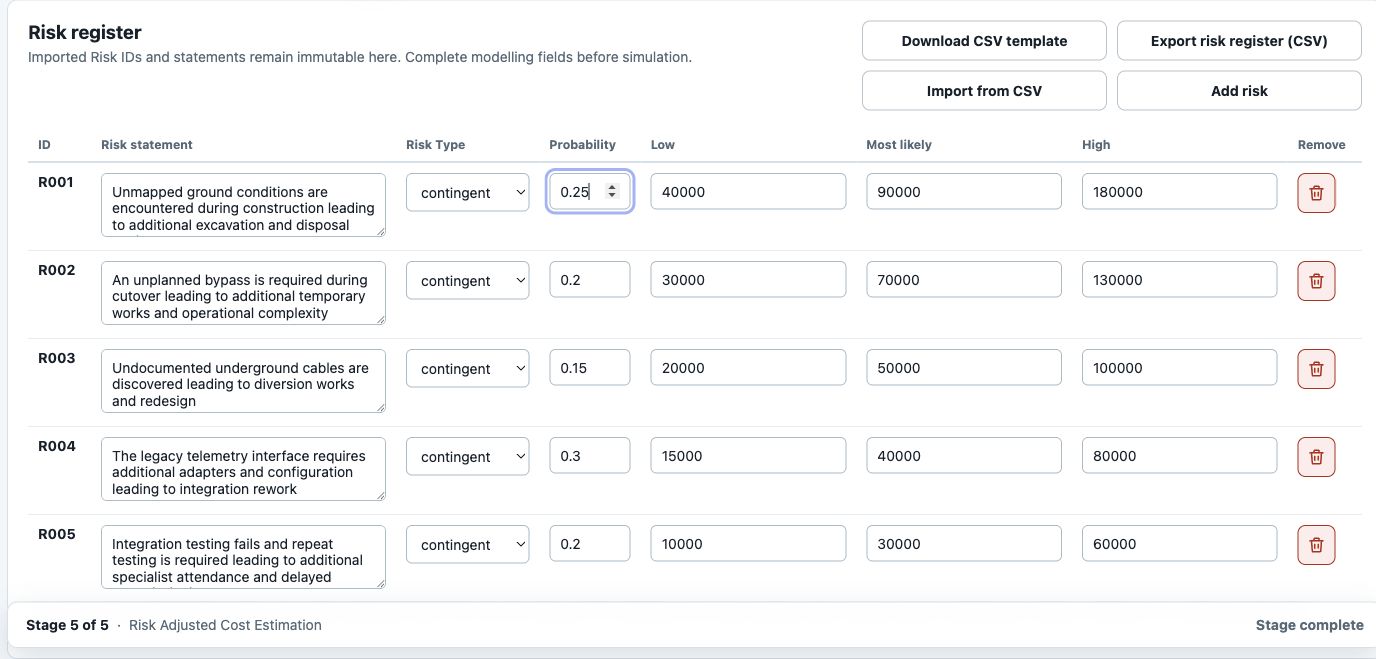
Task: Click R003 Most likely field 50000
Action: pos(964,368)
